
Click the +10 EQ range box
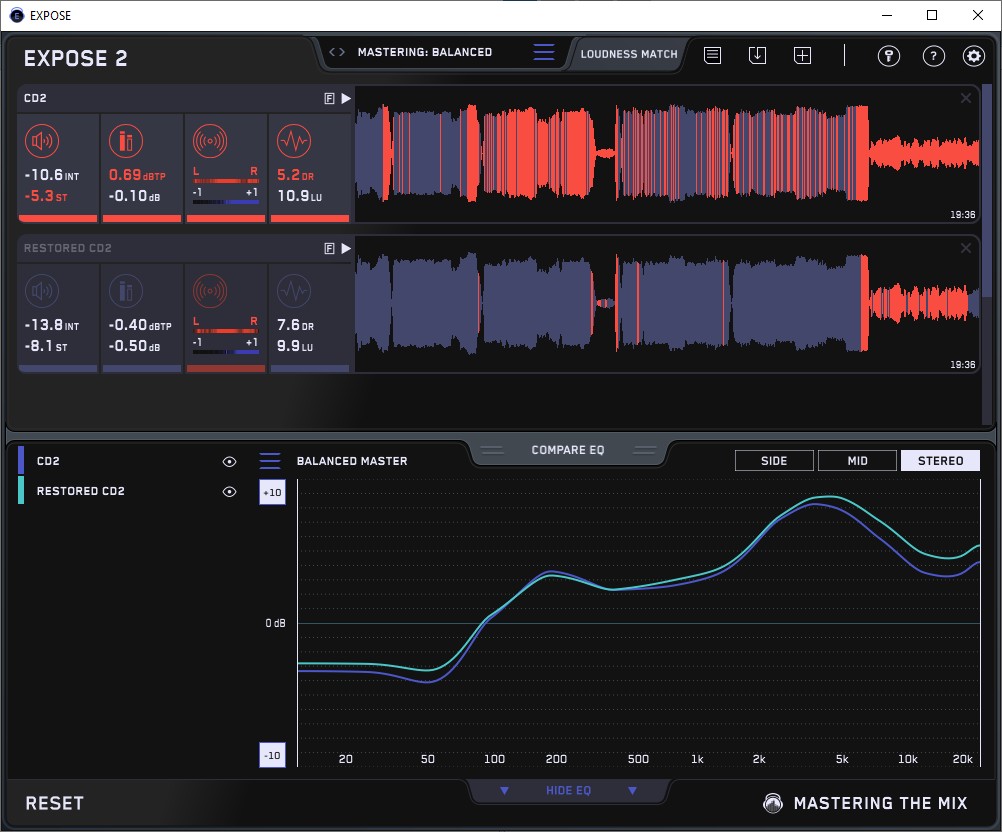click(x=272, y=492)
